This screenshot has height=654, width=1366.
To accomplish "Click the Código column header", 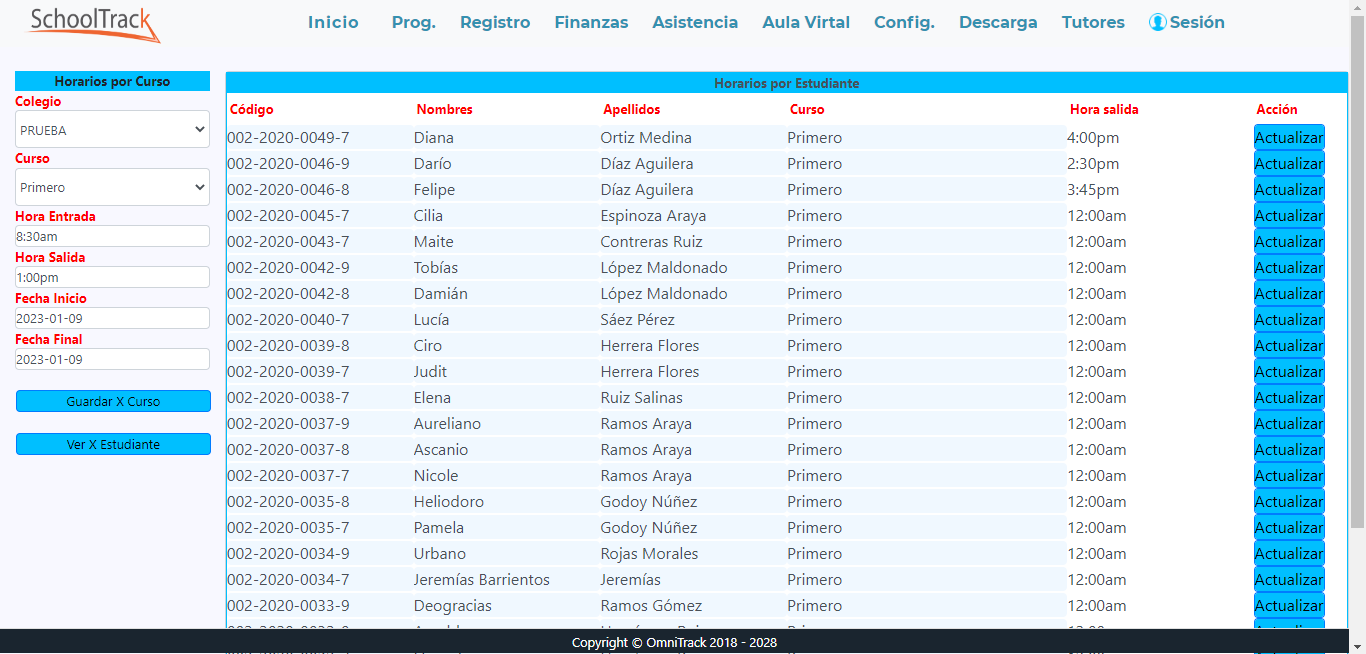I will point(252,110).
